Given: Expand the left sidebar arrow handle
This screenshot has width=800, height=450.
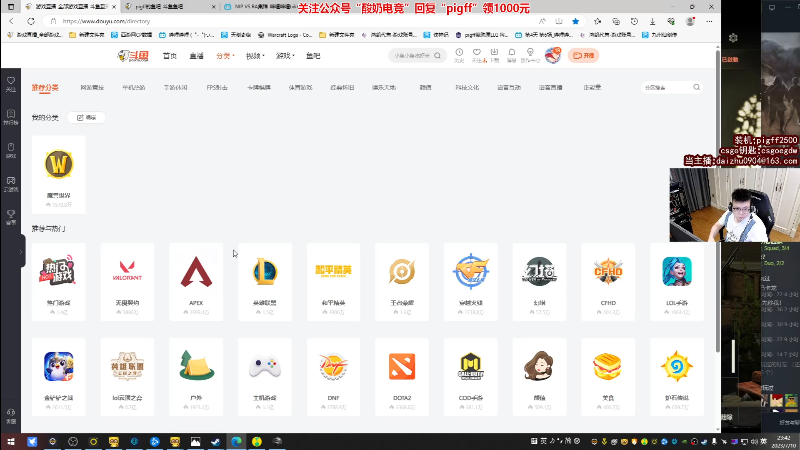Looking at the screenshot, I should point(21,251).
